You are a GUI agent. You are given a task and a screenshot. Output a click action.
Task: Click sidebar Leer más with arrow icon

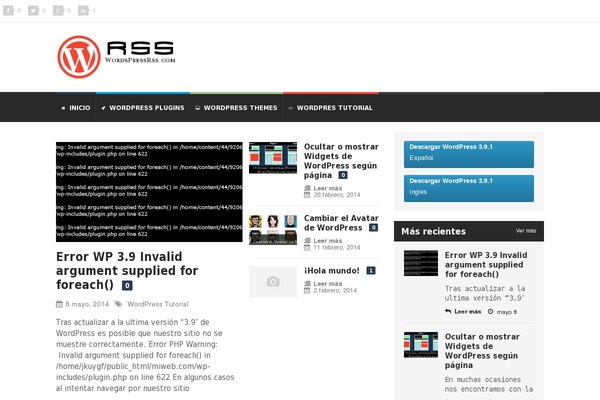point(463,312)
